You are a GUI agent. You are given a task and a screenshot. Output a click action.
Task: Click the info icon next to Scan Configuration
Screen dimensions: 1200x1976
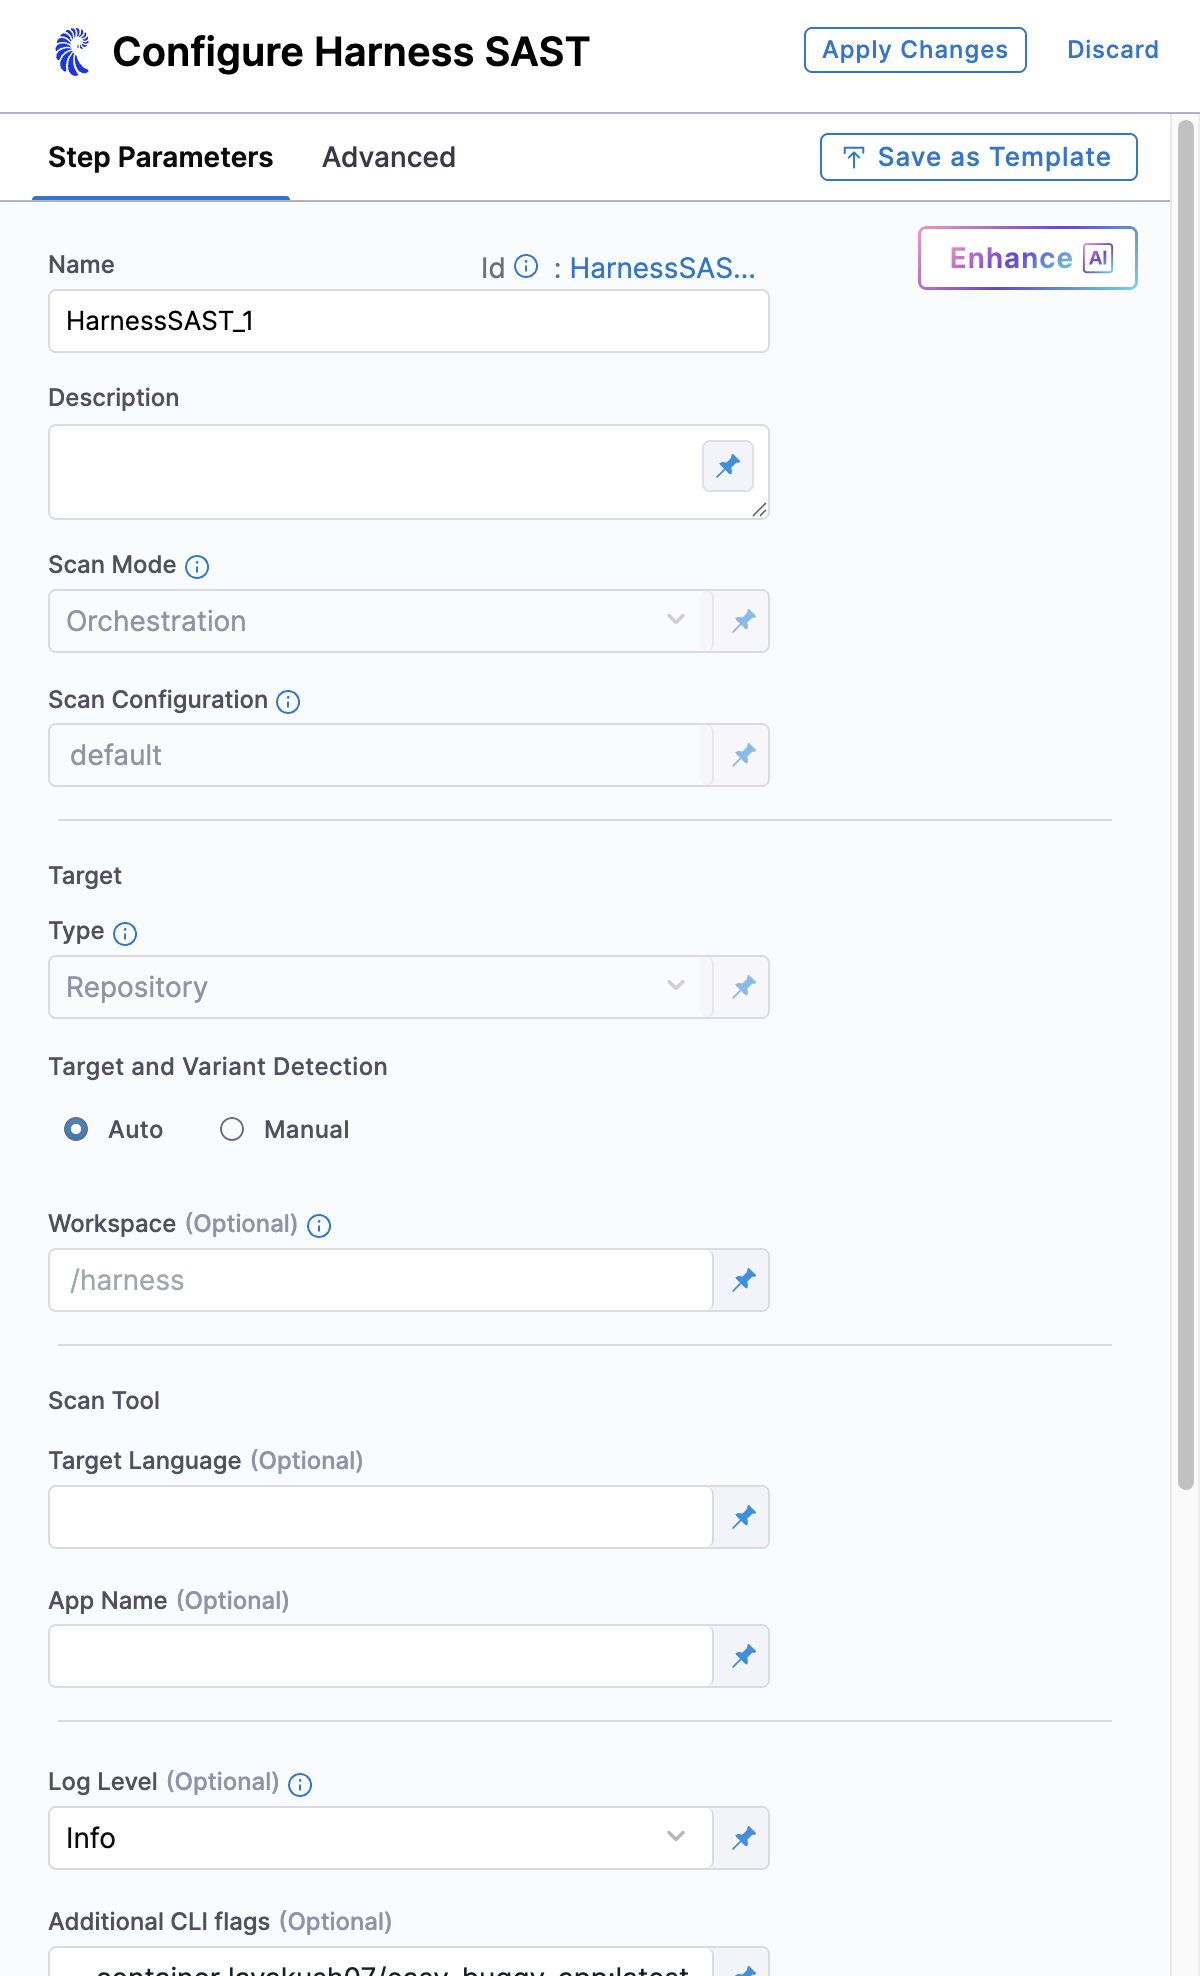[288, 702]
